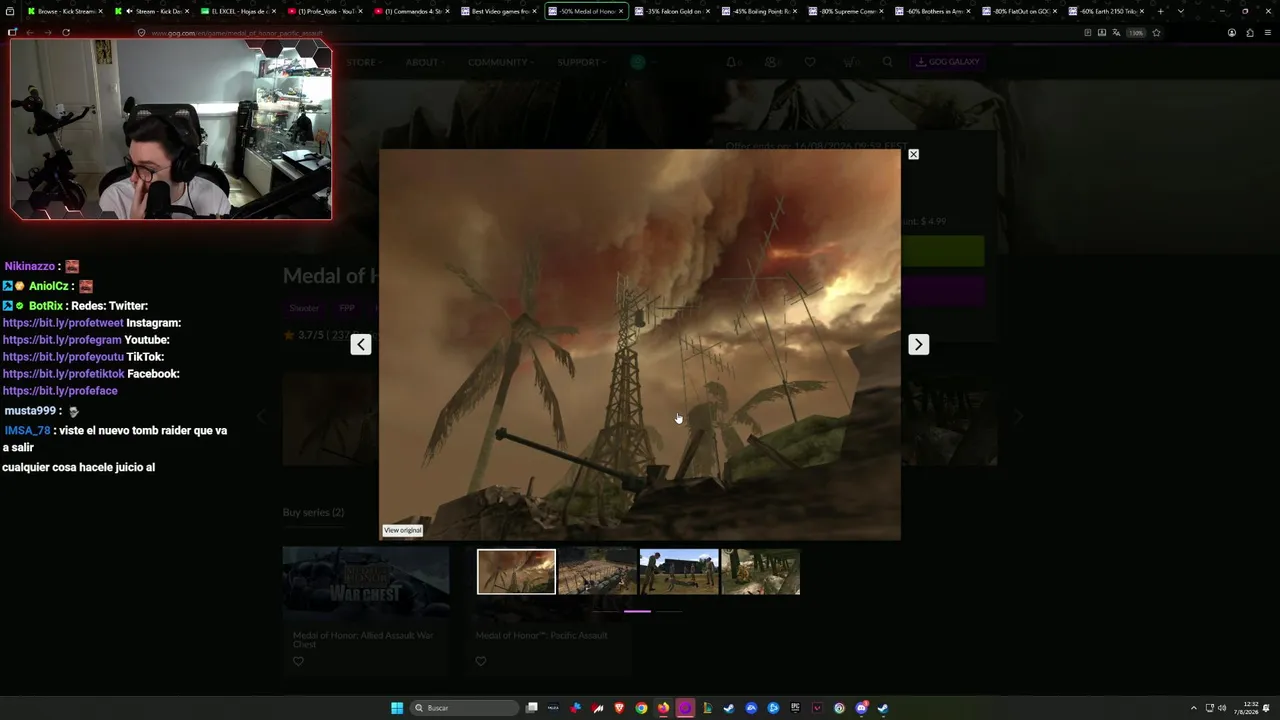Open the Windows Start menu
Image resolution: width=1280 pixels, height=720 pixels.
coord(397,708)
